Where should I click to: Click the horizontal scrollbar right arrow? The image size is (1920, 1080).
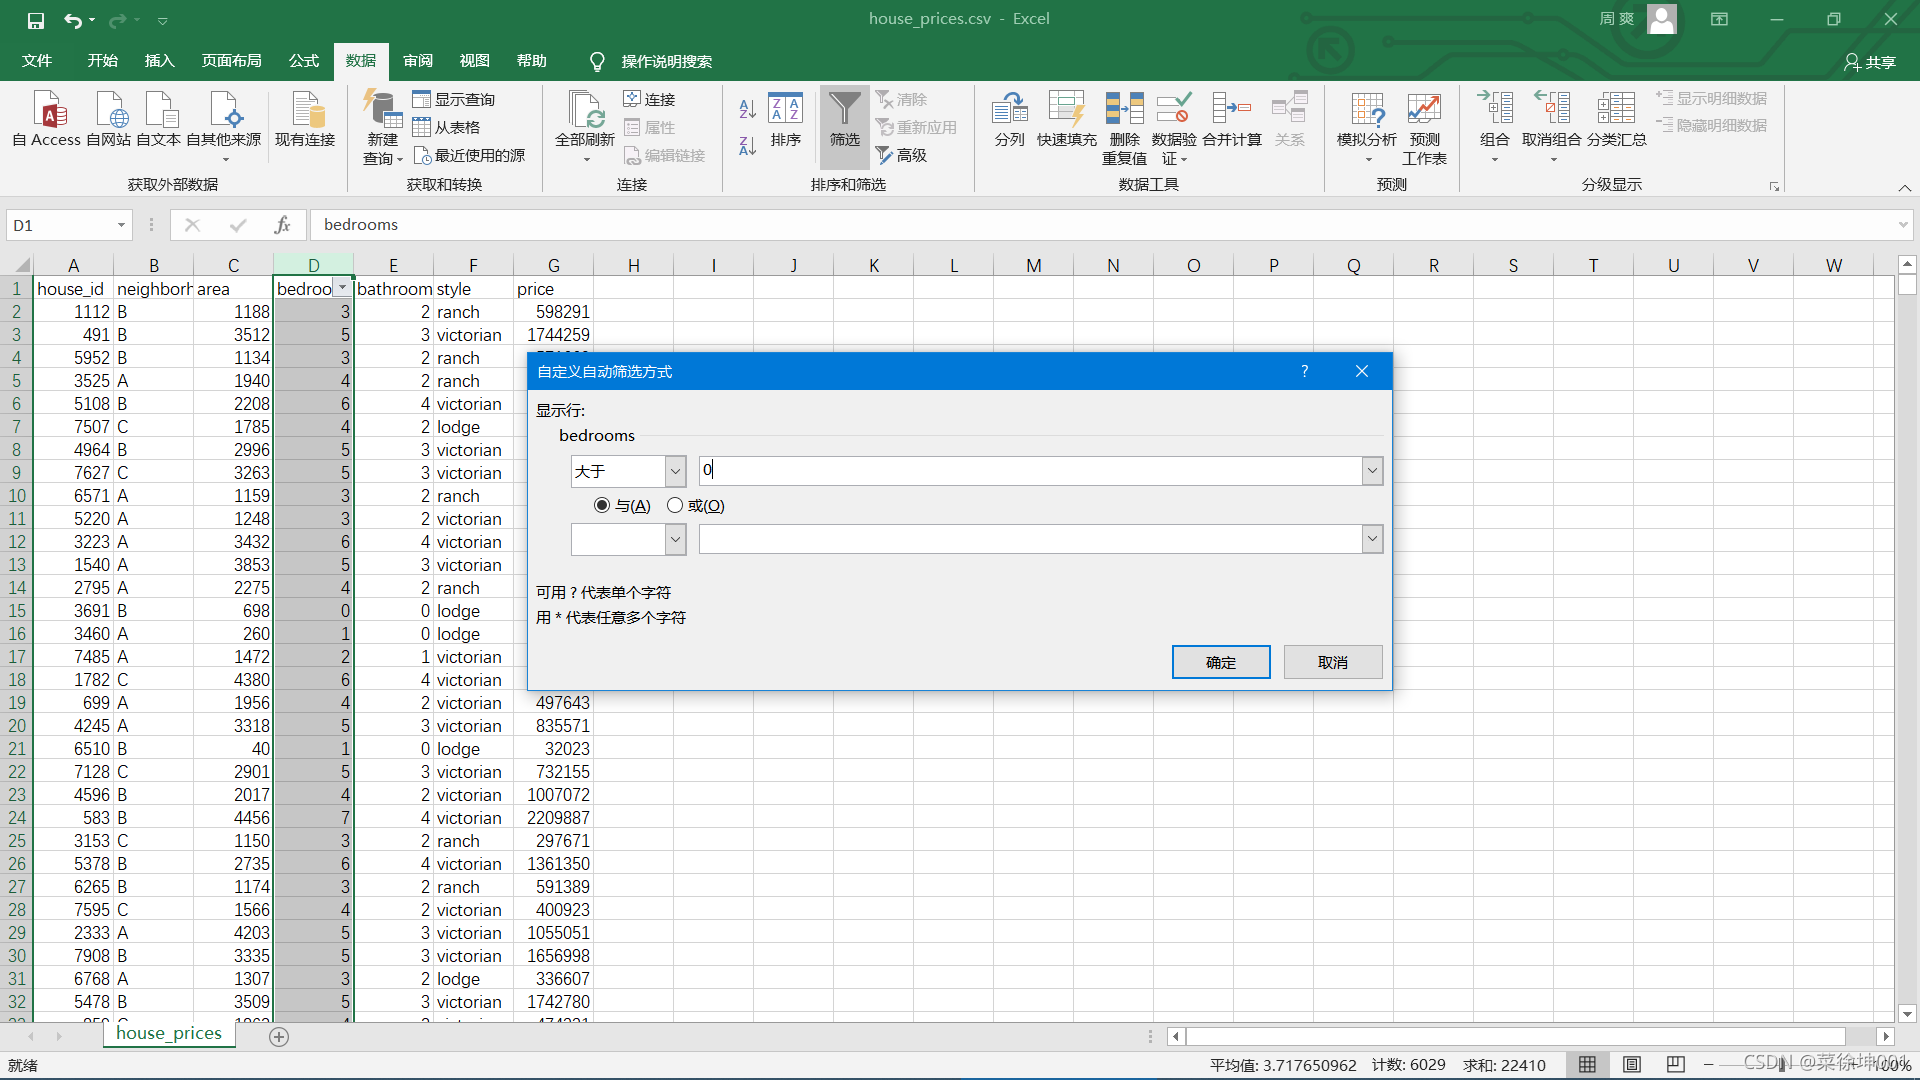[x=1886, y=1037]
